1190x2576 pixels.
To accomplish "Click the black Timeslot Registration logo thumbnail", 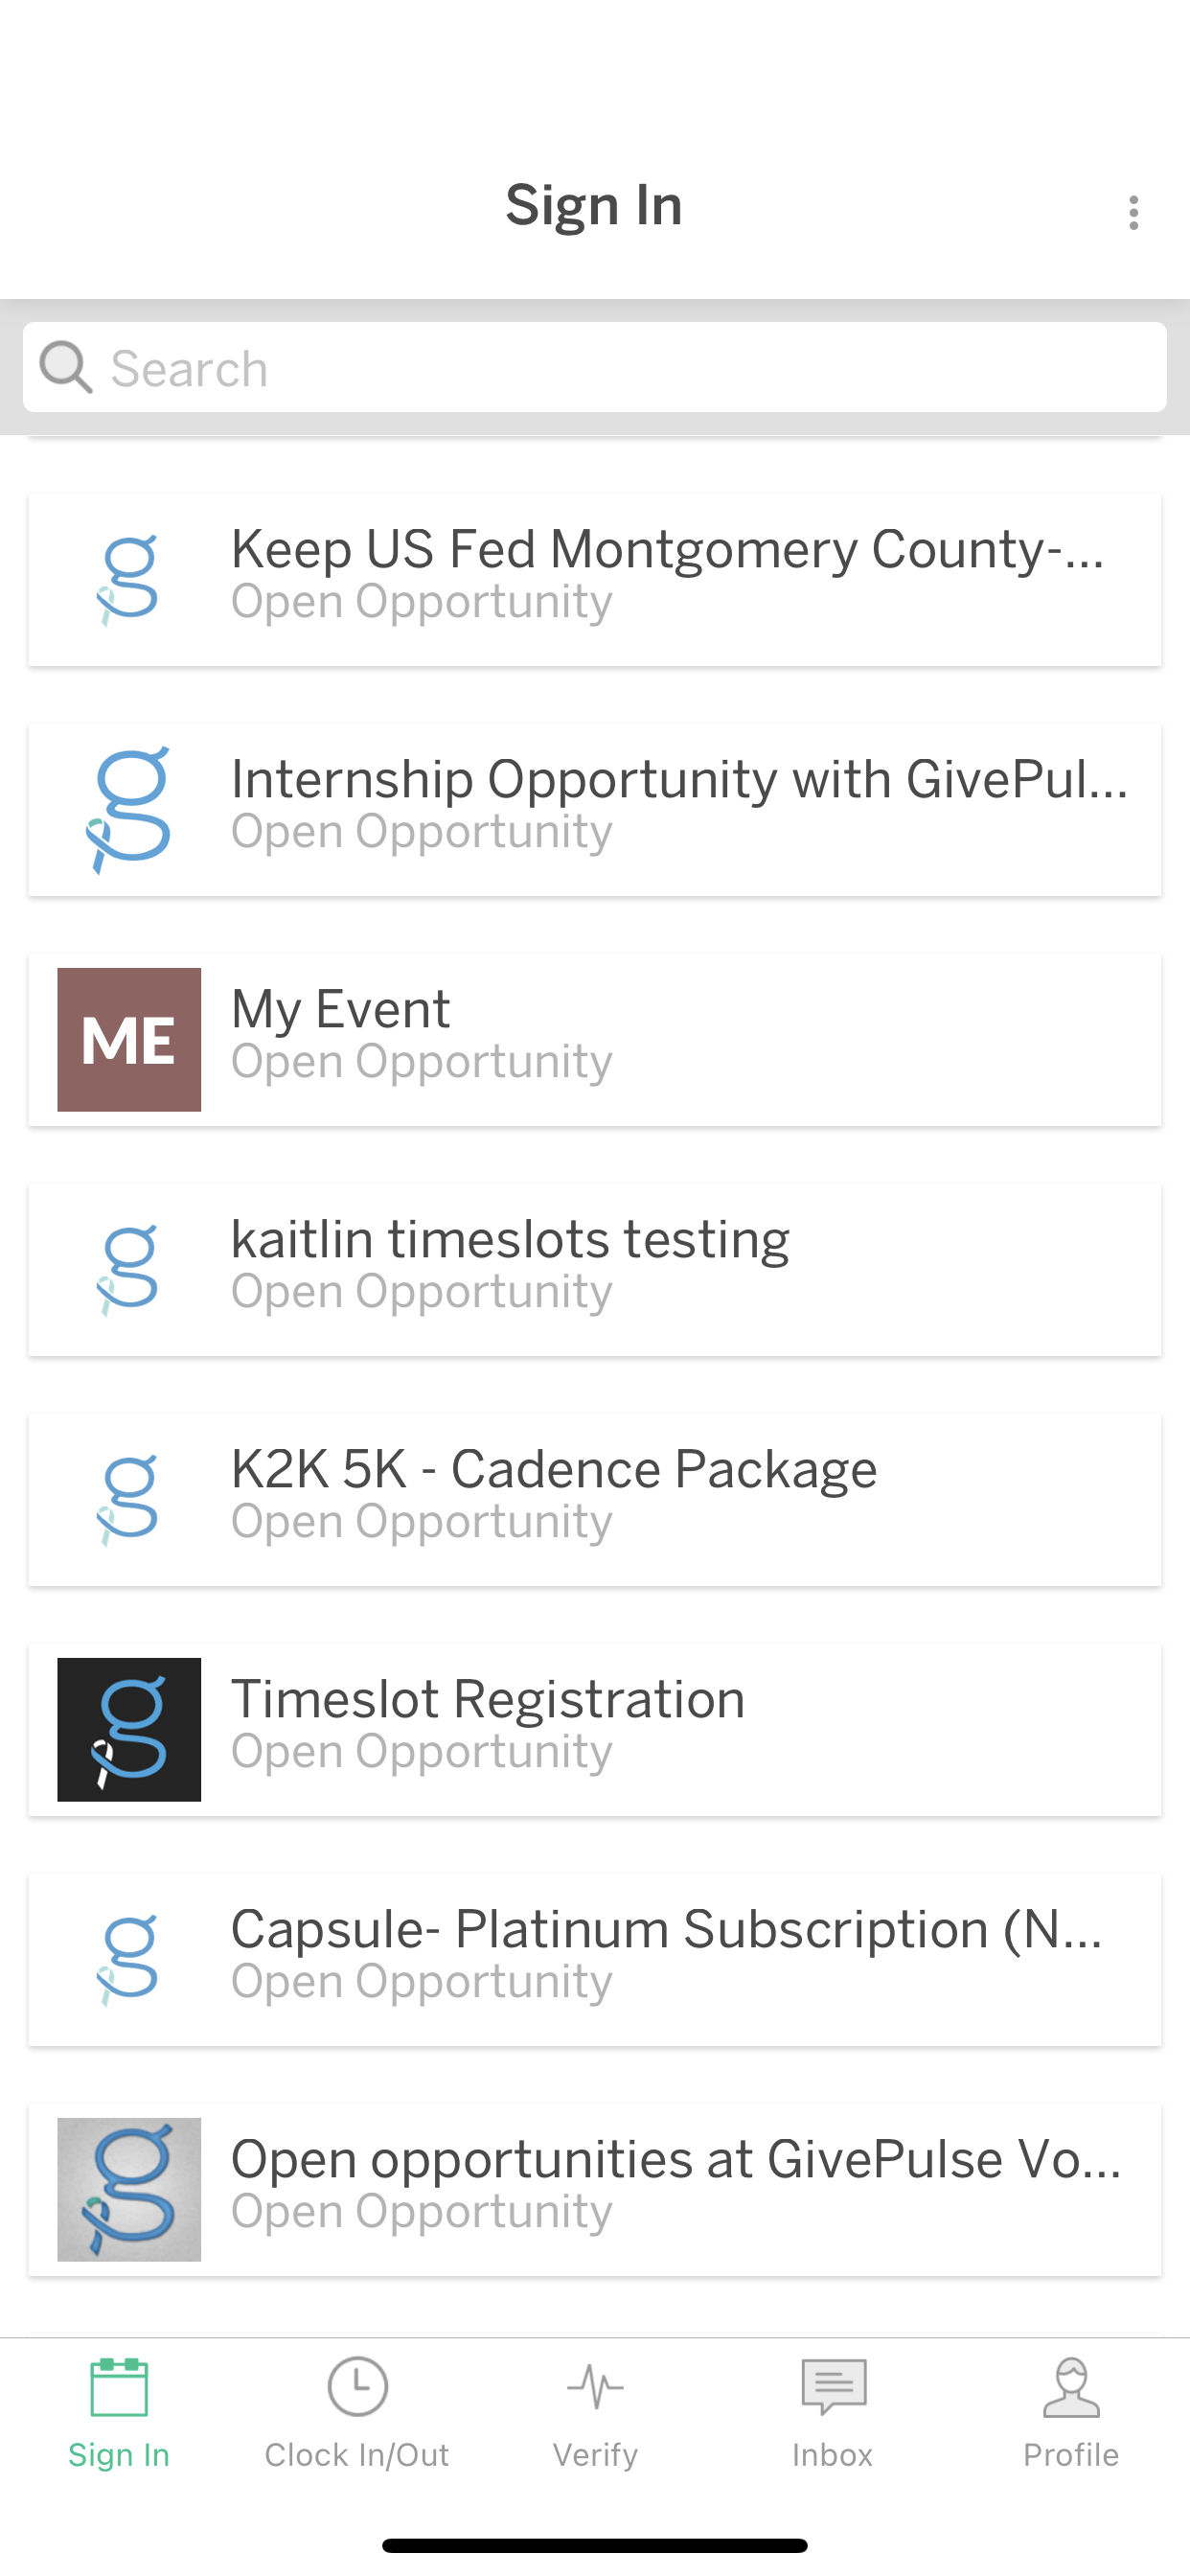I will pos(129,1729).
